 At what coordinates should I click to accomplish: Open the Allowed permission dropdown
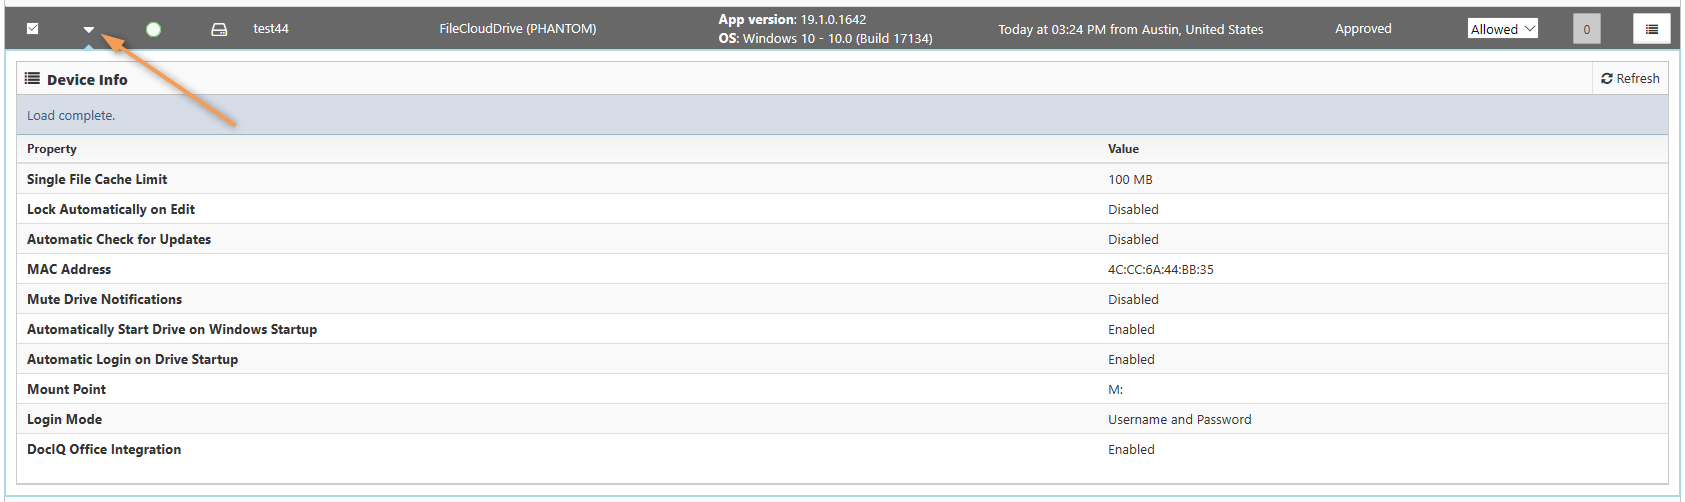click(1502, 29)
